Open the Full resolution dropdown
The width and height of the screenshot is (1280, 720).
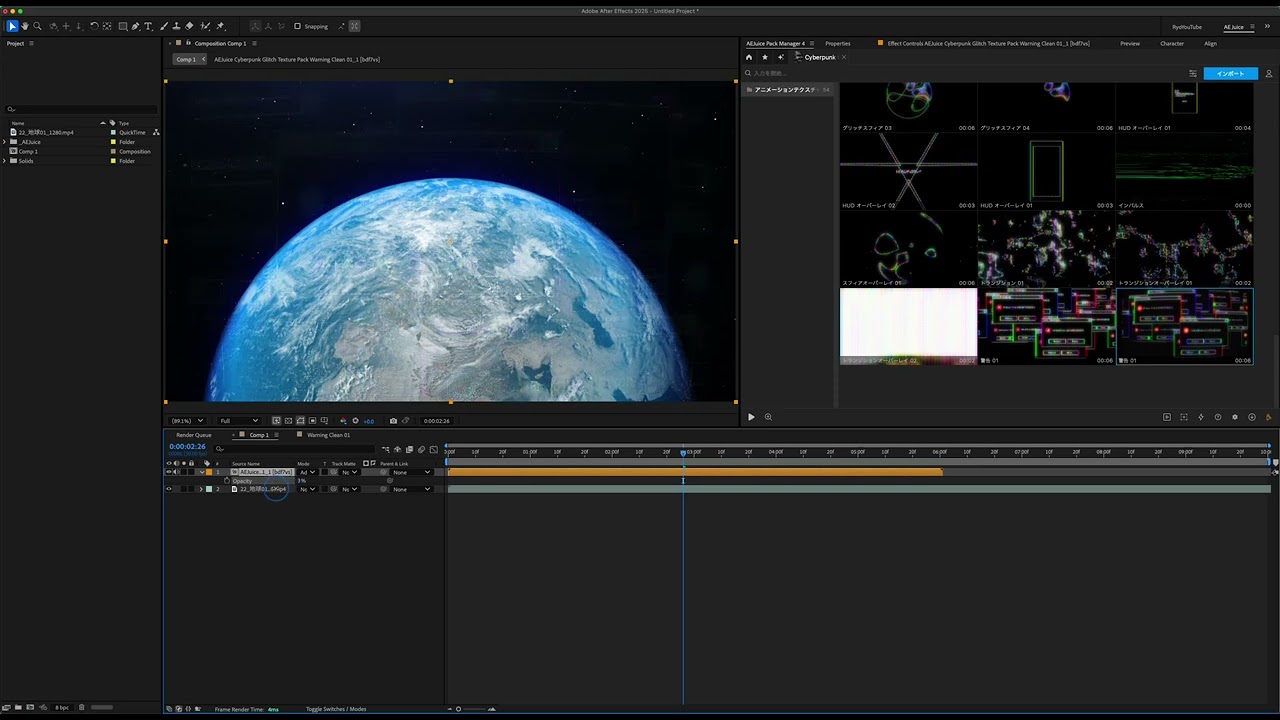(x=239, y=421)
